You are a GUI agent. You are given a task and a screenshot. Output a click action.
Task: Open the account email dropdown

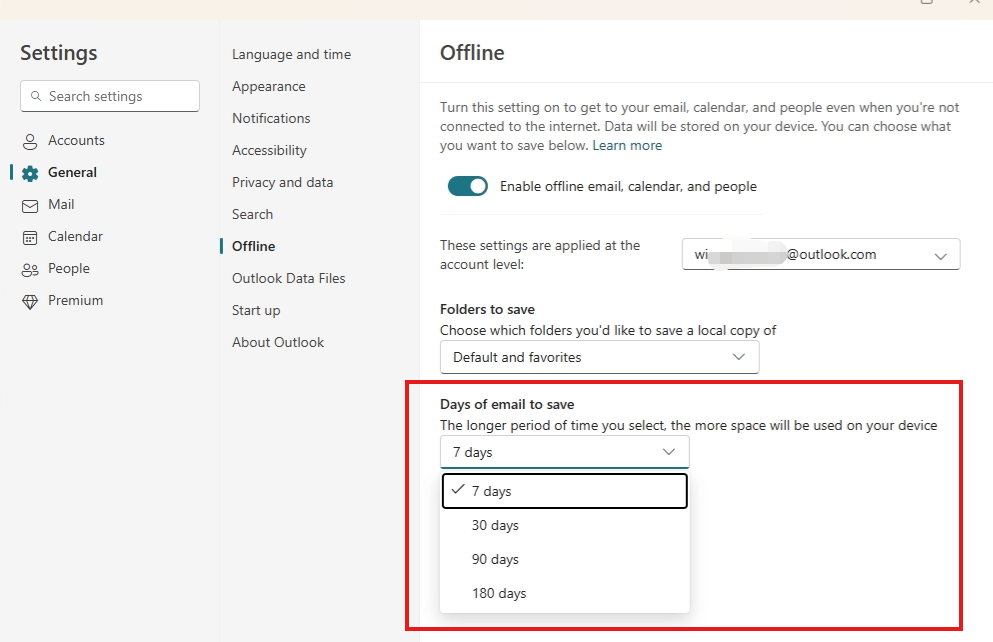(x=821, y=254)
